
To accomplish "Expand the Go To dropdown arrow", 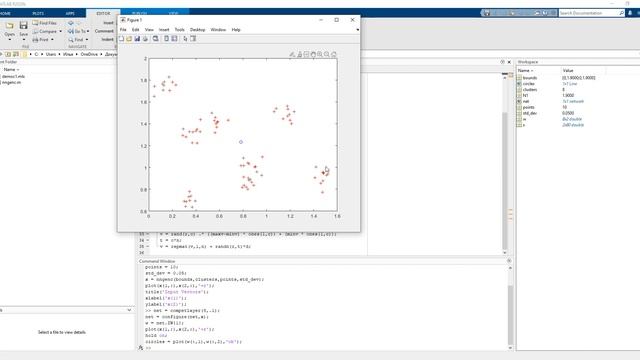I will 88,31.
